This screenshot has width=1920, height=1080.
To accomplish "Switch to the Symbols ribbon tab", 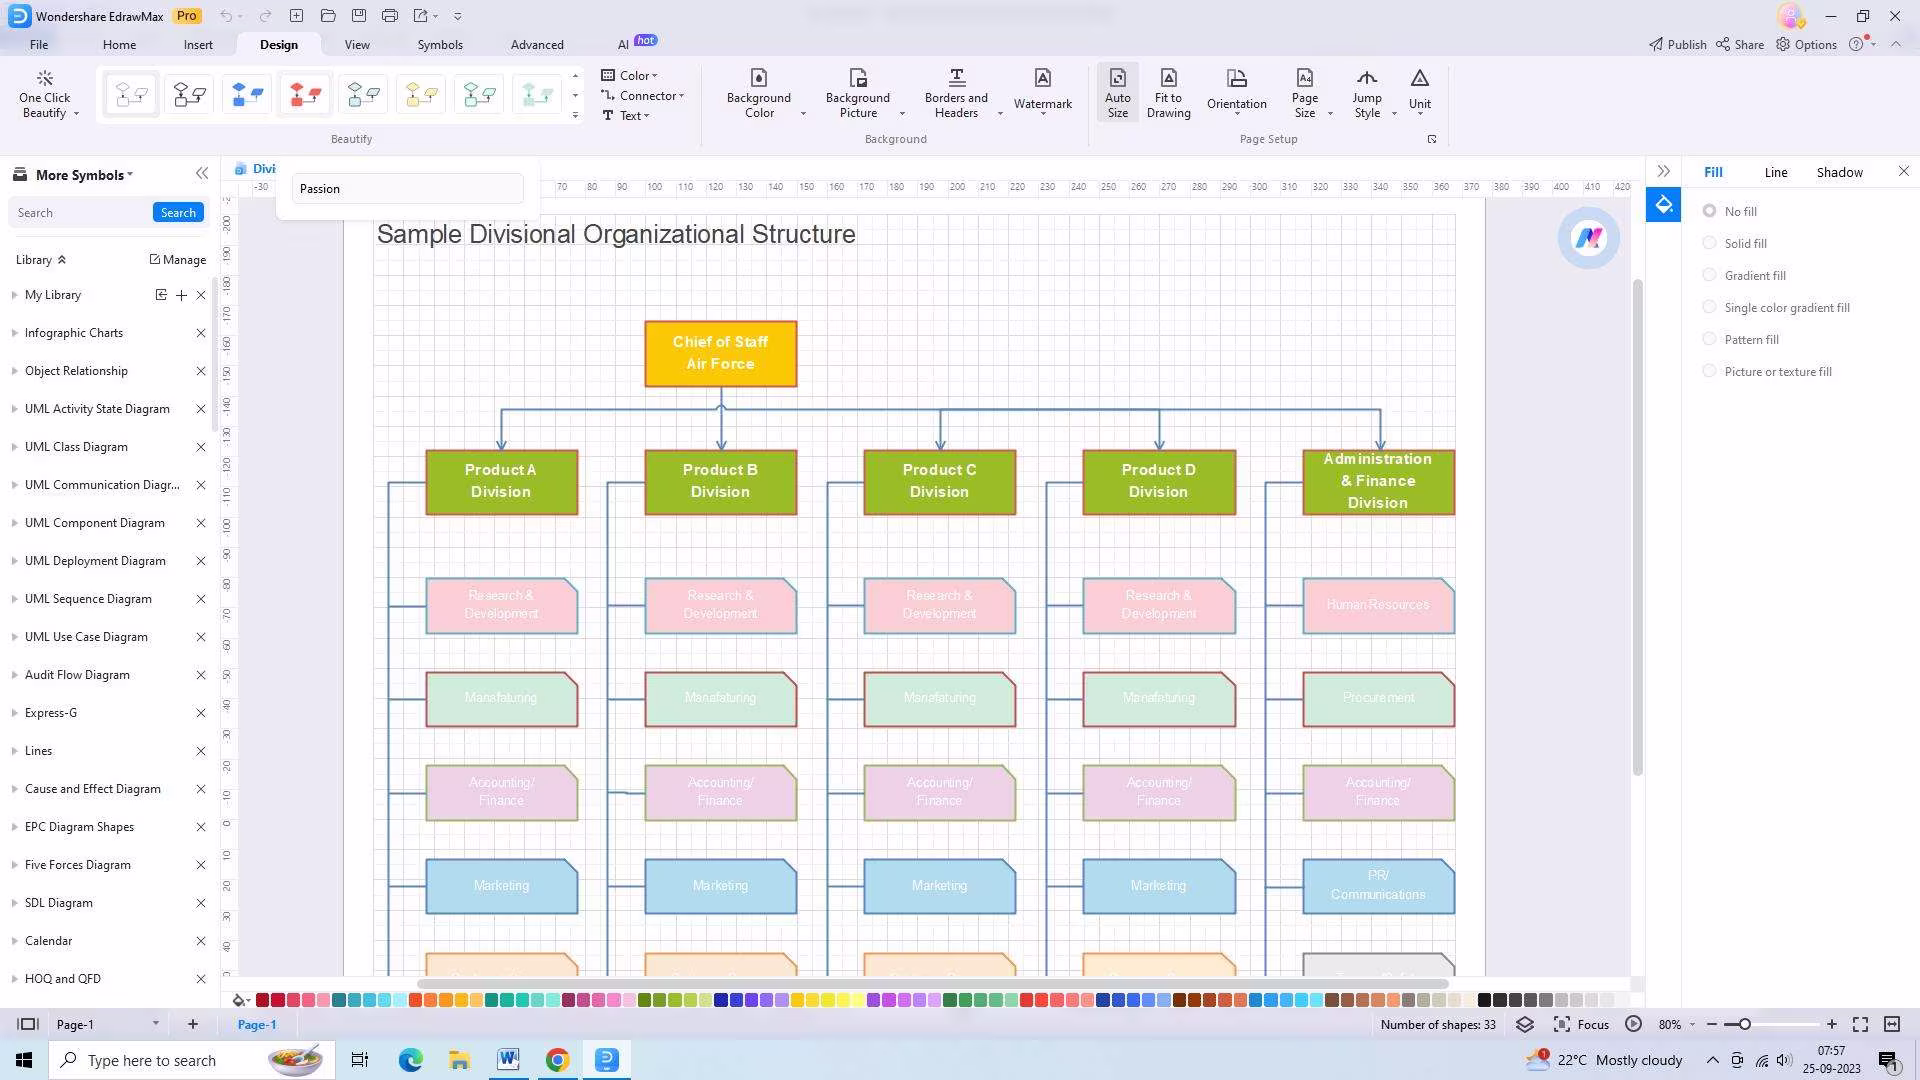I will (x=440, y=45).
